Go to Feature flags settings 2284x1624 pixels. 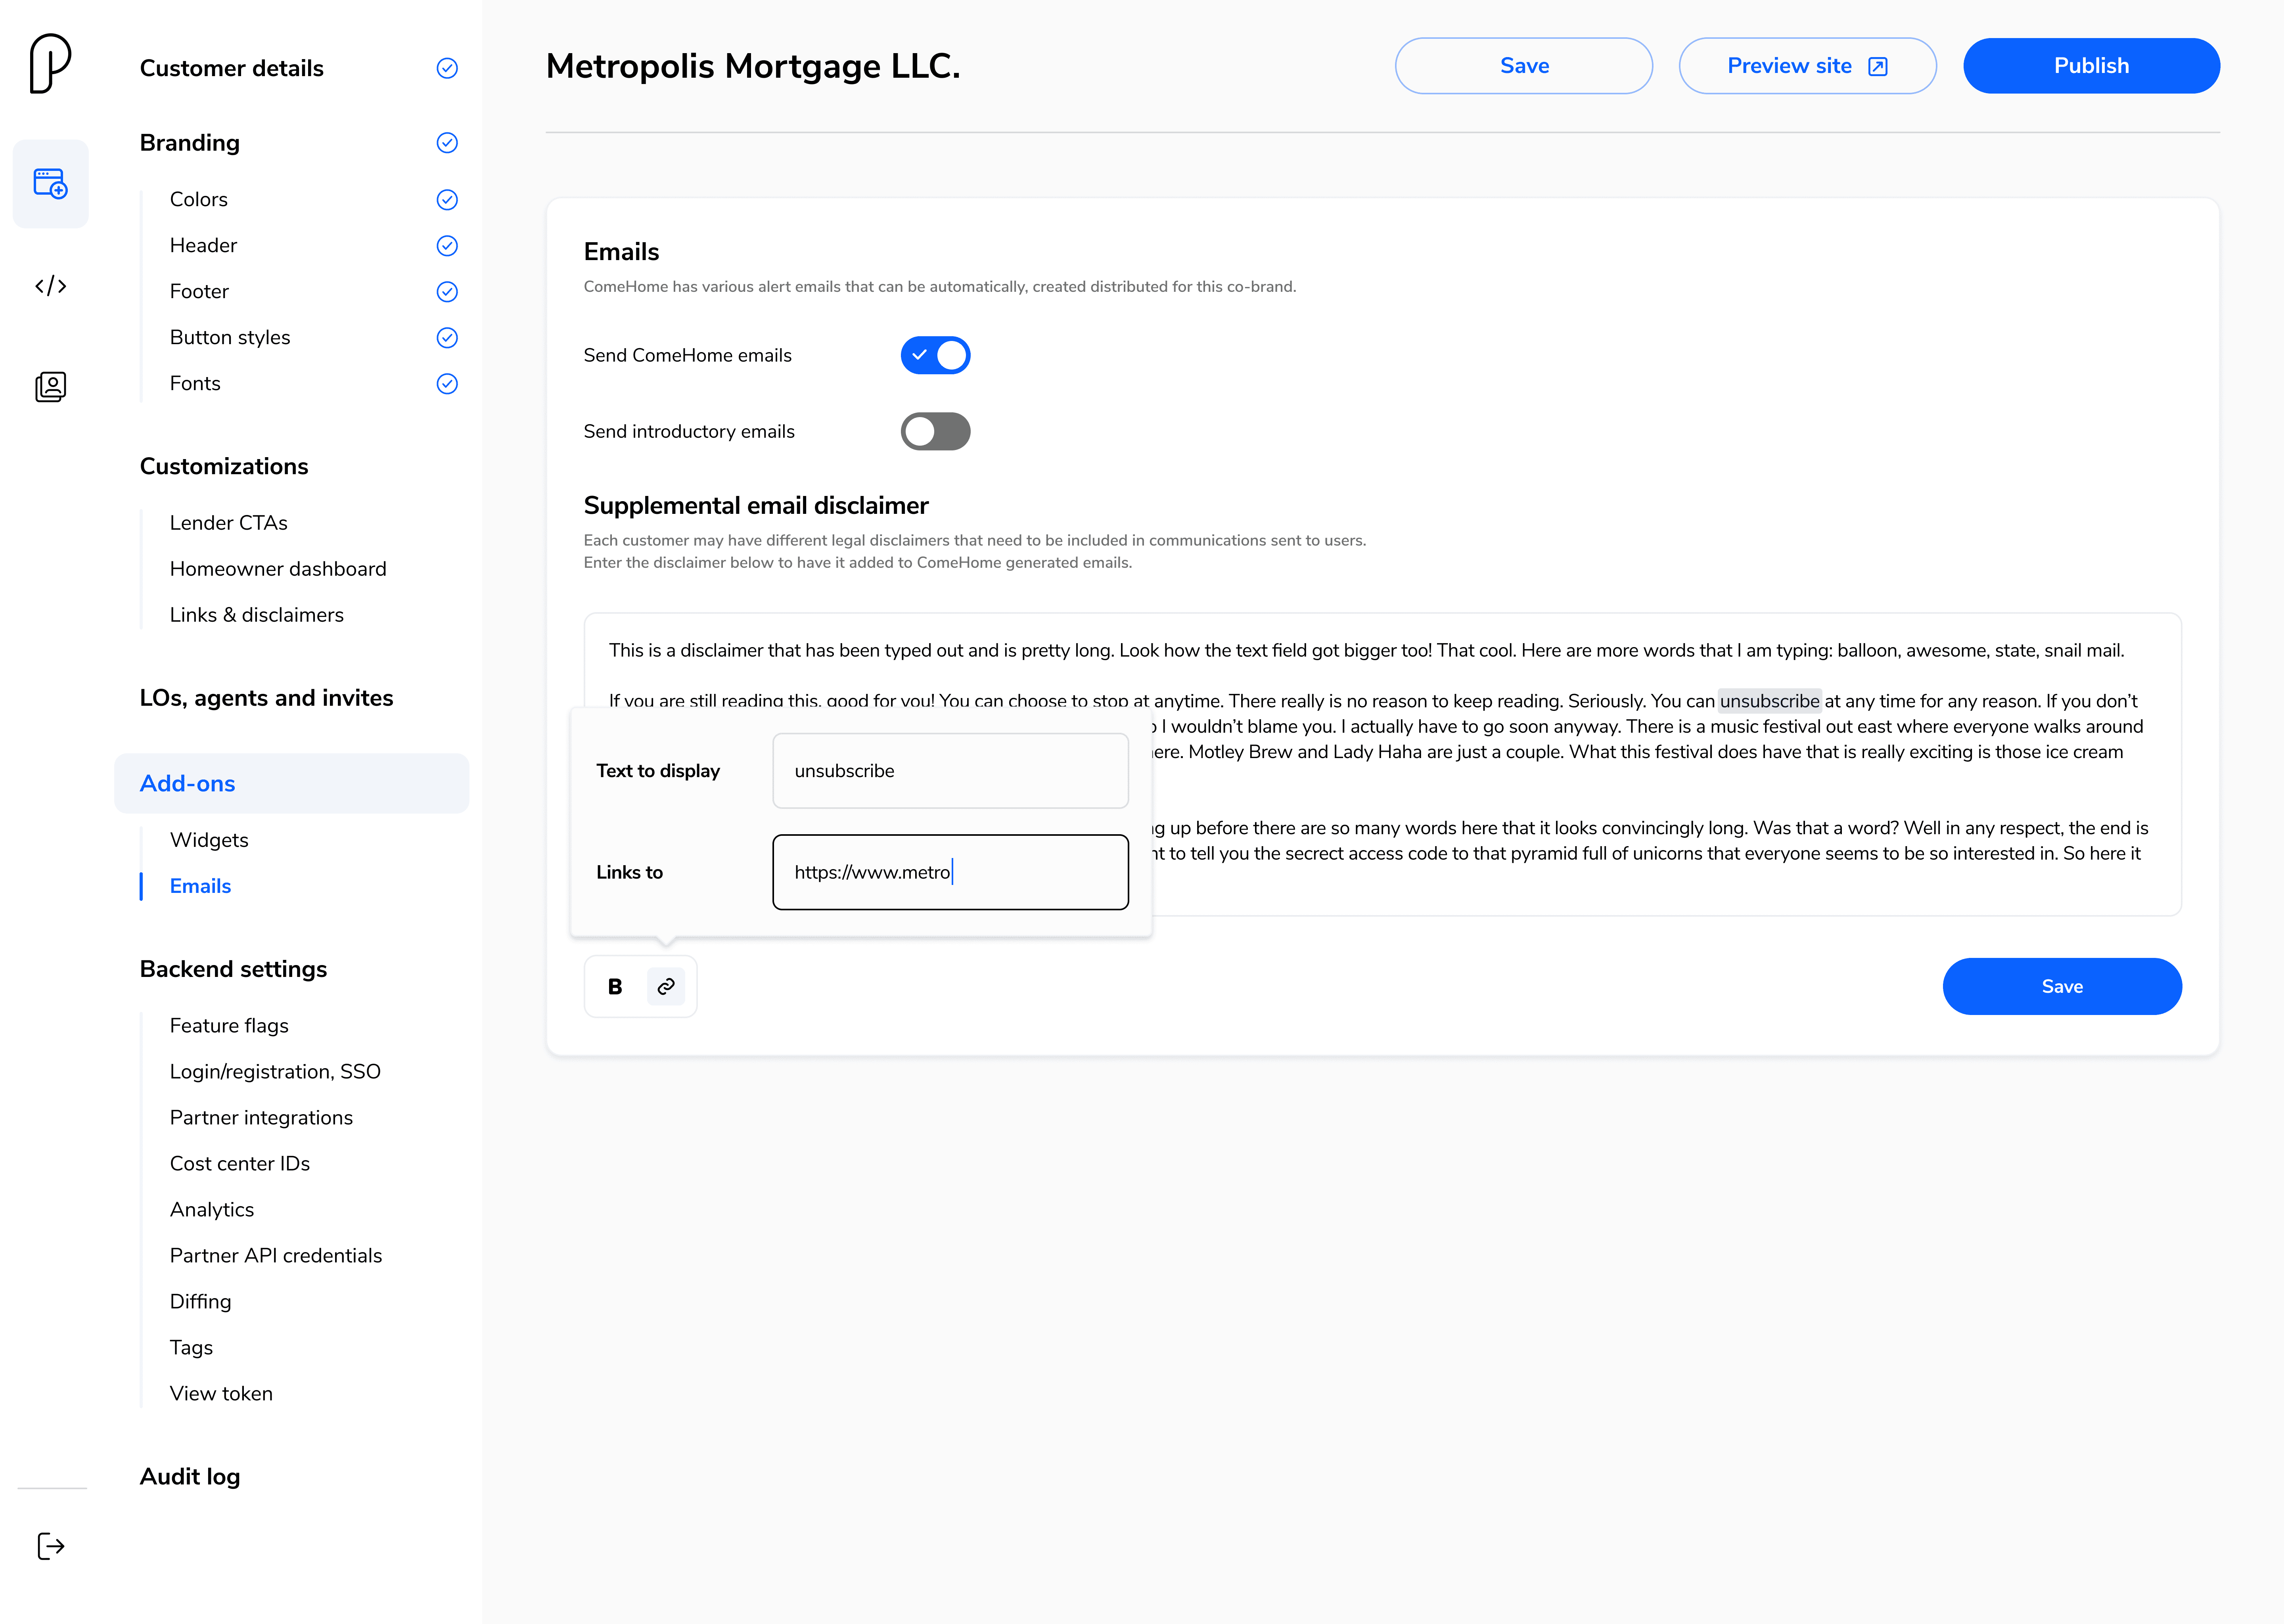229,1025
